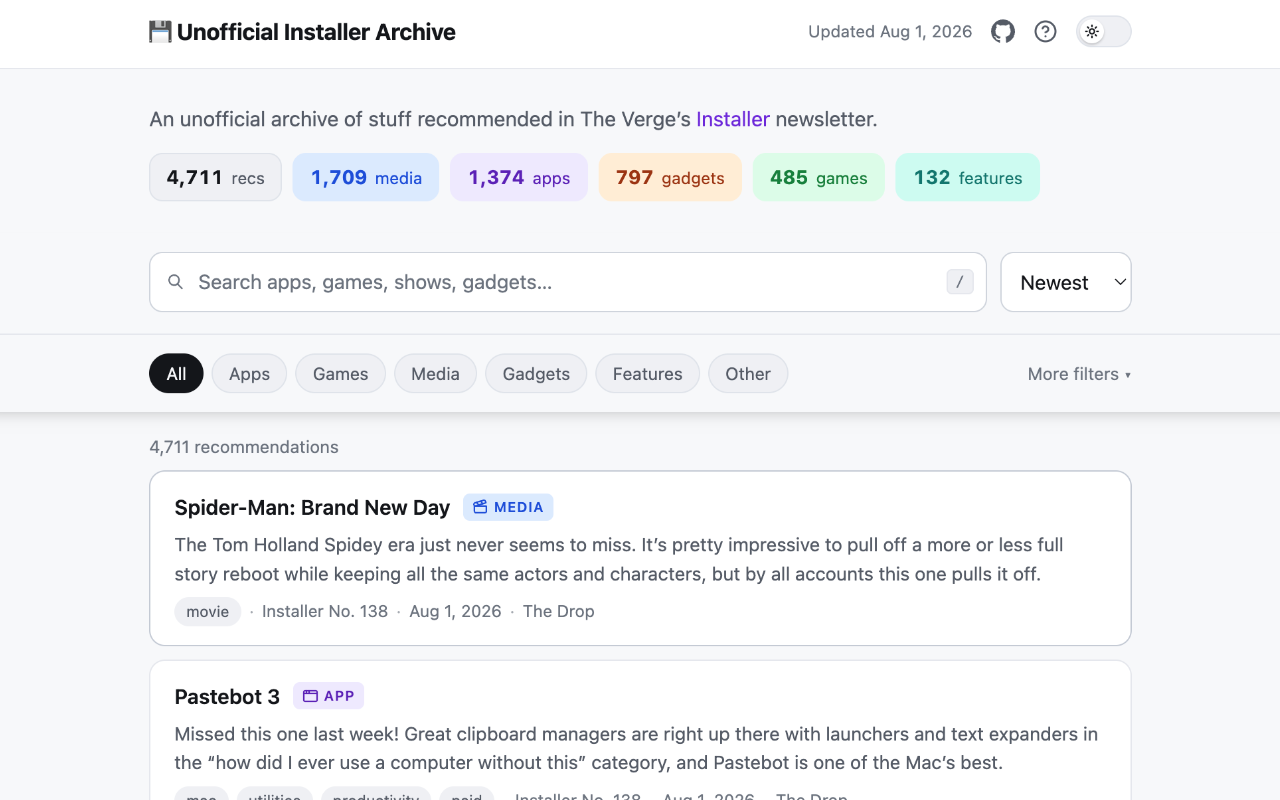This screenshot has width=1280, height=800.
Task: Click the 1,374 apps stat chip
Action: tap(519, 177)
